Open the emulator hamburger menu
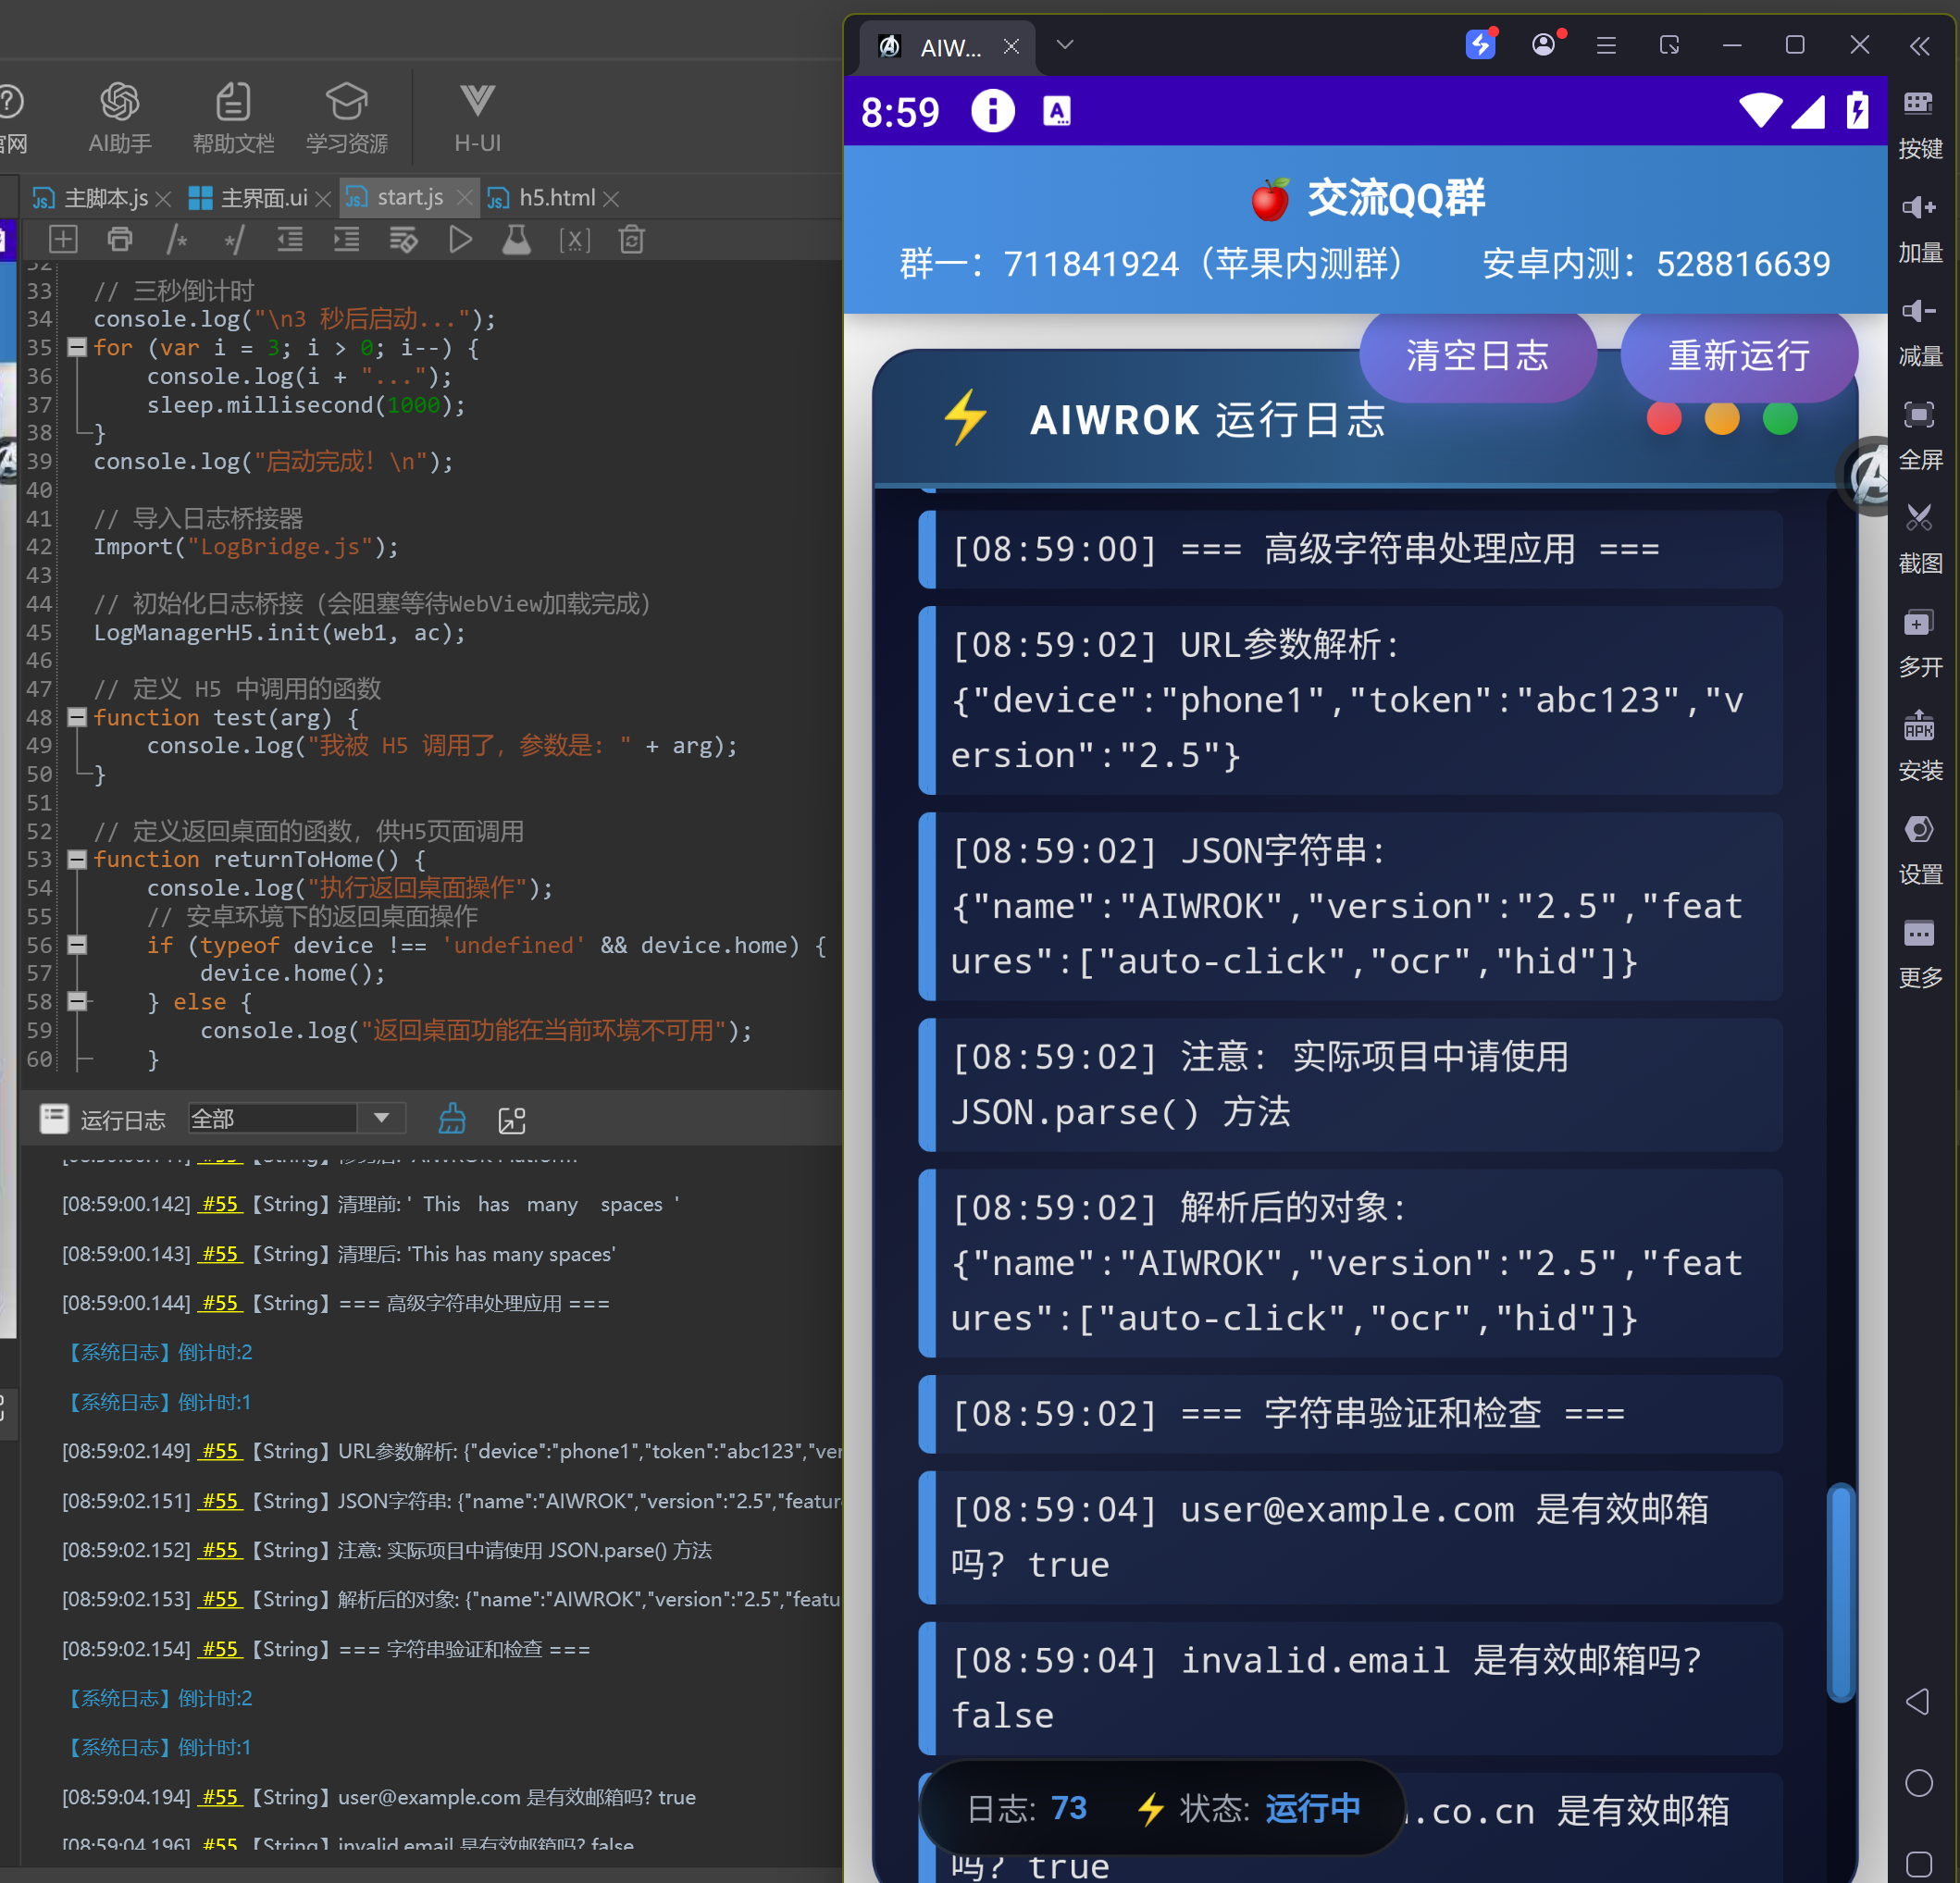1960x1883 pixels. click(1606, 45)
